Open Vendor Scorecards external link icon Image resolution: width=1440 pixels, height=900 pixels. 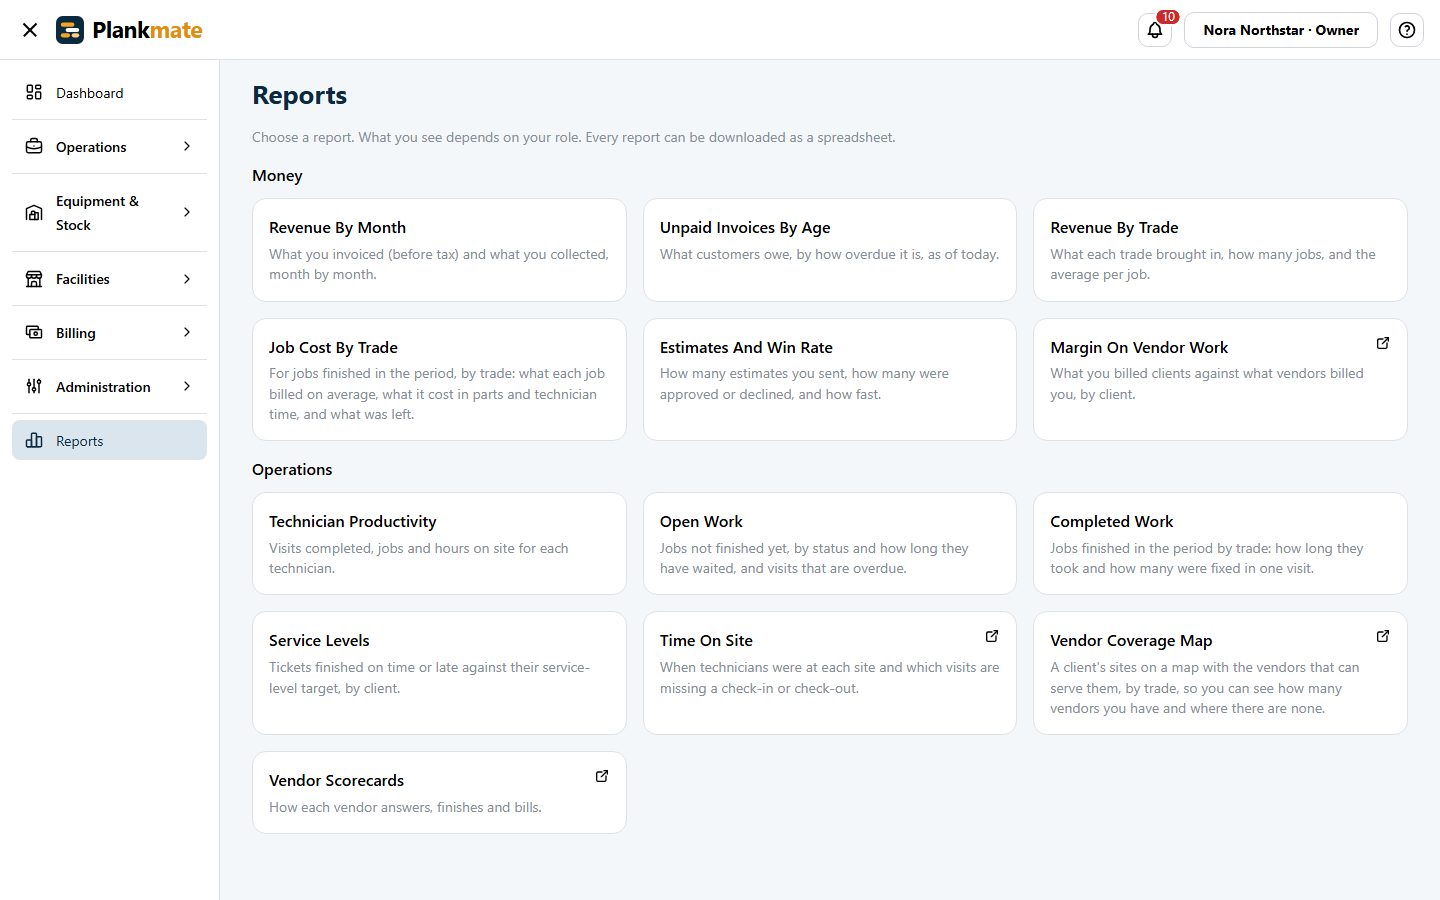(602, 776)
